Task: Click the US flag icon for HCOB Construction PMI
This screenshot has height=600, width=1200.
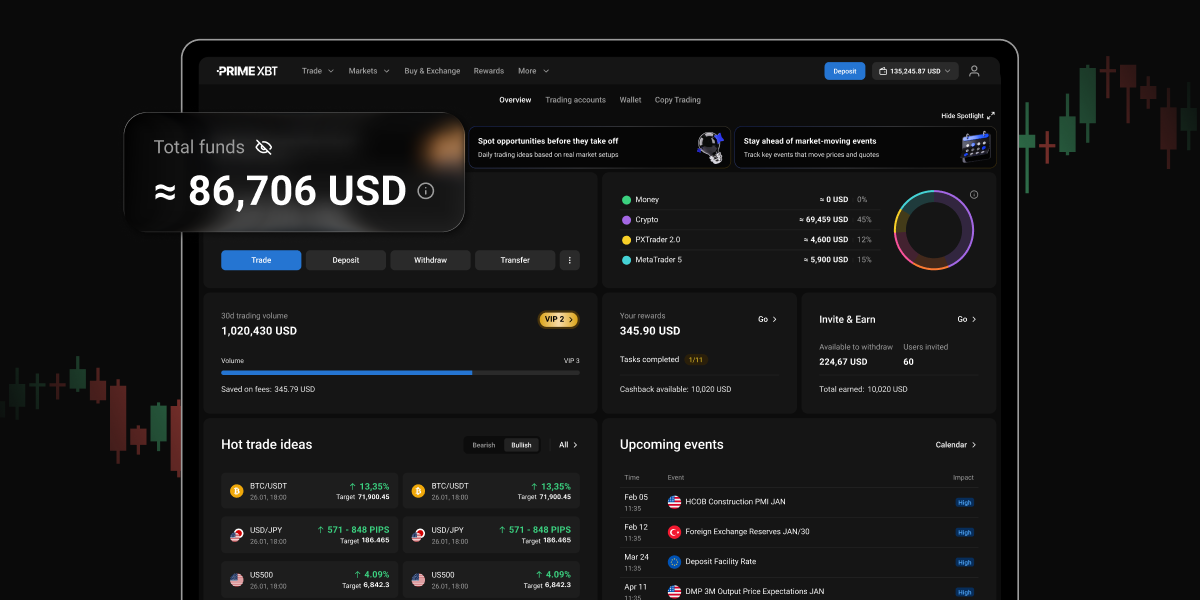Action: (674, 502)
